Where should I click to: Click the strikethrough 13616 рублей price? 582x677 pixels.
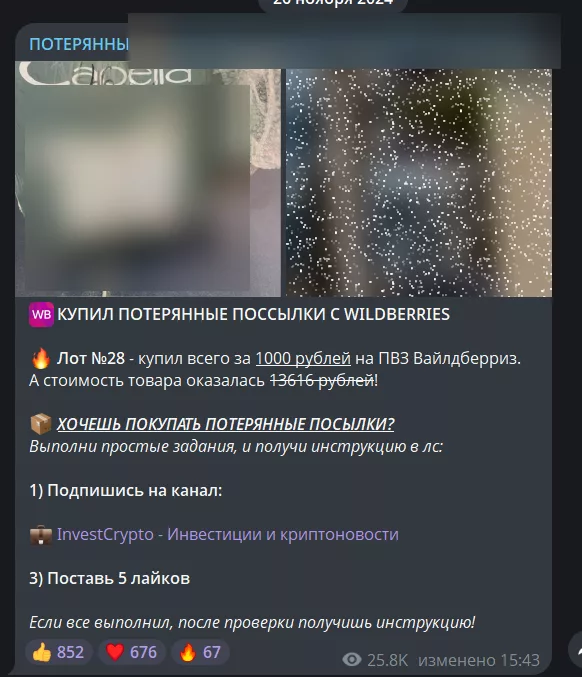click(322, 380)
